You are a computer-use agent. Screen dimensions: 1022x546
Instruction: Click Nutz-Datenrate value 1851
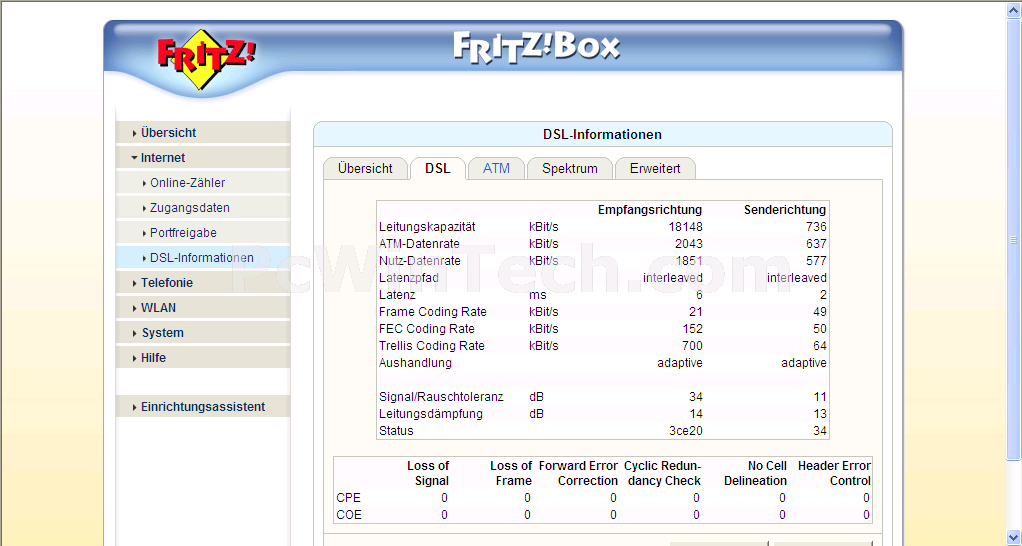point(688,261)
